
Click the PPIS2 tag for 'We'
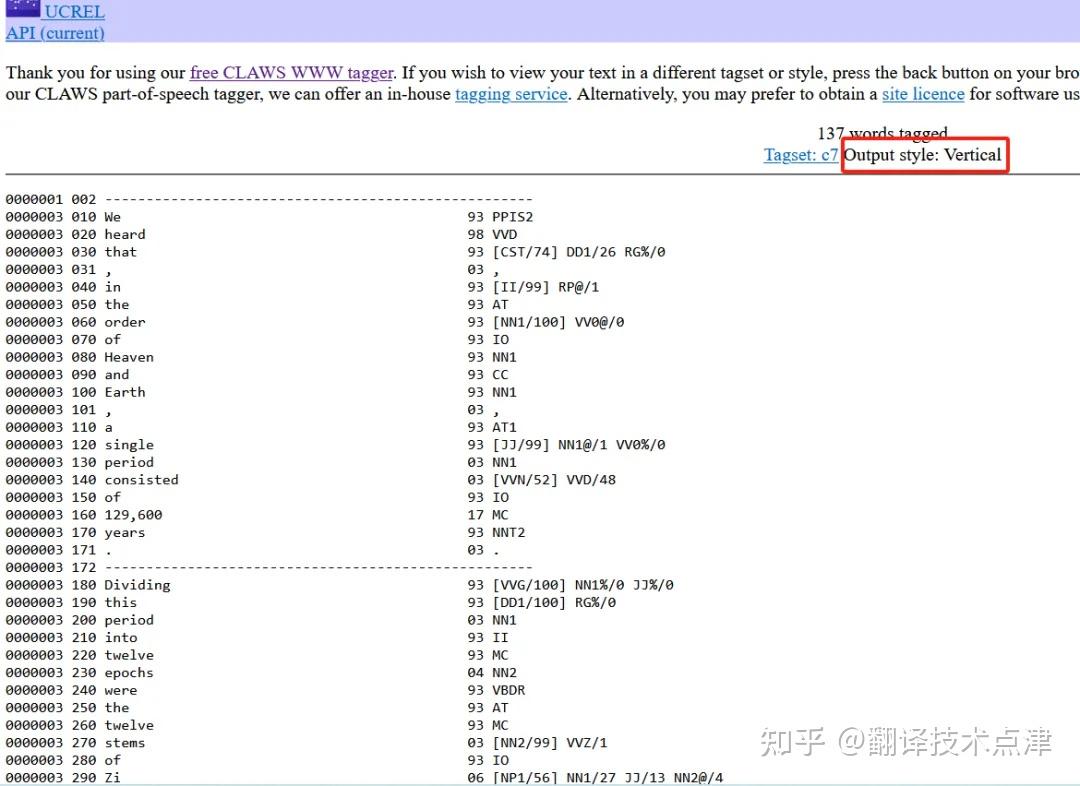[x=512, y=217]
